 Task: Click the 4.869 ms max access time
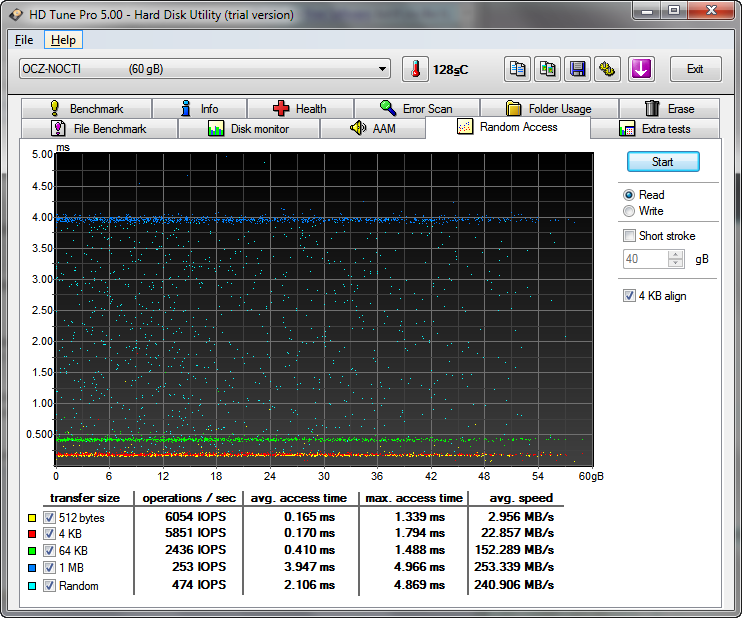tap(419, 585)
